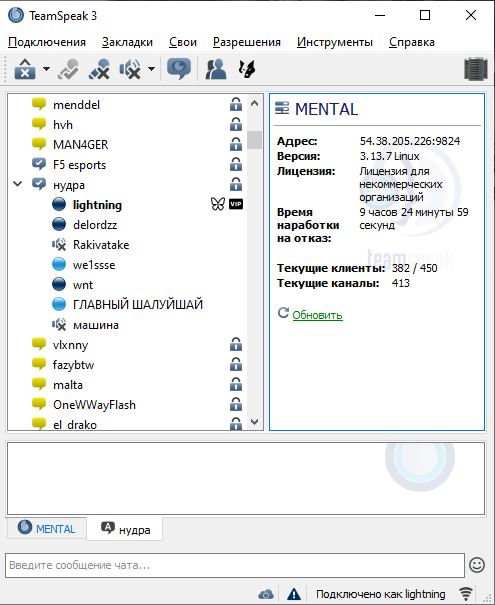Select the hvh channel
Image resolution: width=495 pixels, height=605 pixels.
[x=63, y=125]
